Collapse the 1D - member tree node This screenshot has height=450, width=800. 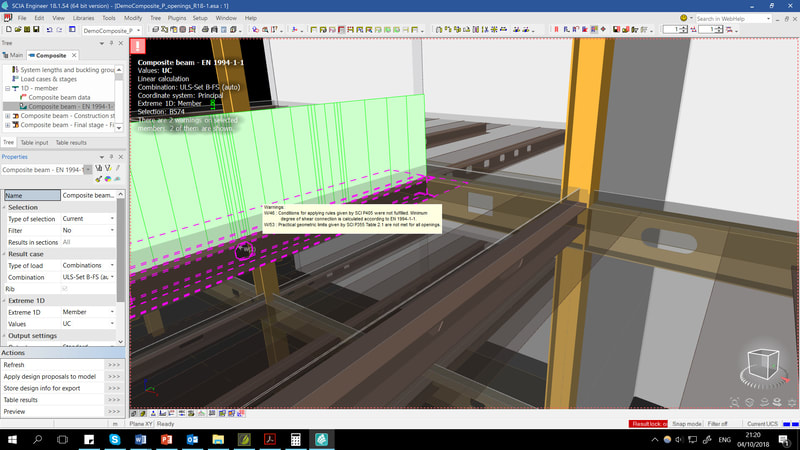pyautogui.click(x=8, y=88)
